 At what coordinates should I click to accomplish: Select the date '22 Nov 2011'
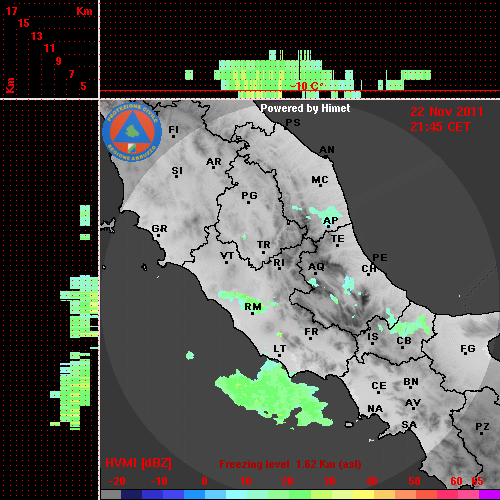447,112
